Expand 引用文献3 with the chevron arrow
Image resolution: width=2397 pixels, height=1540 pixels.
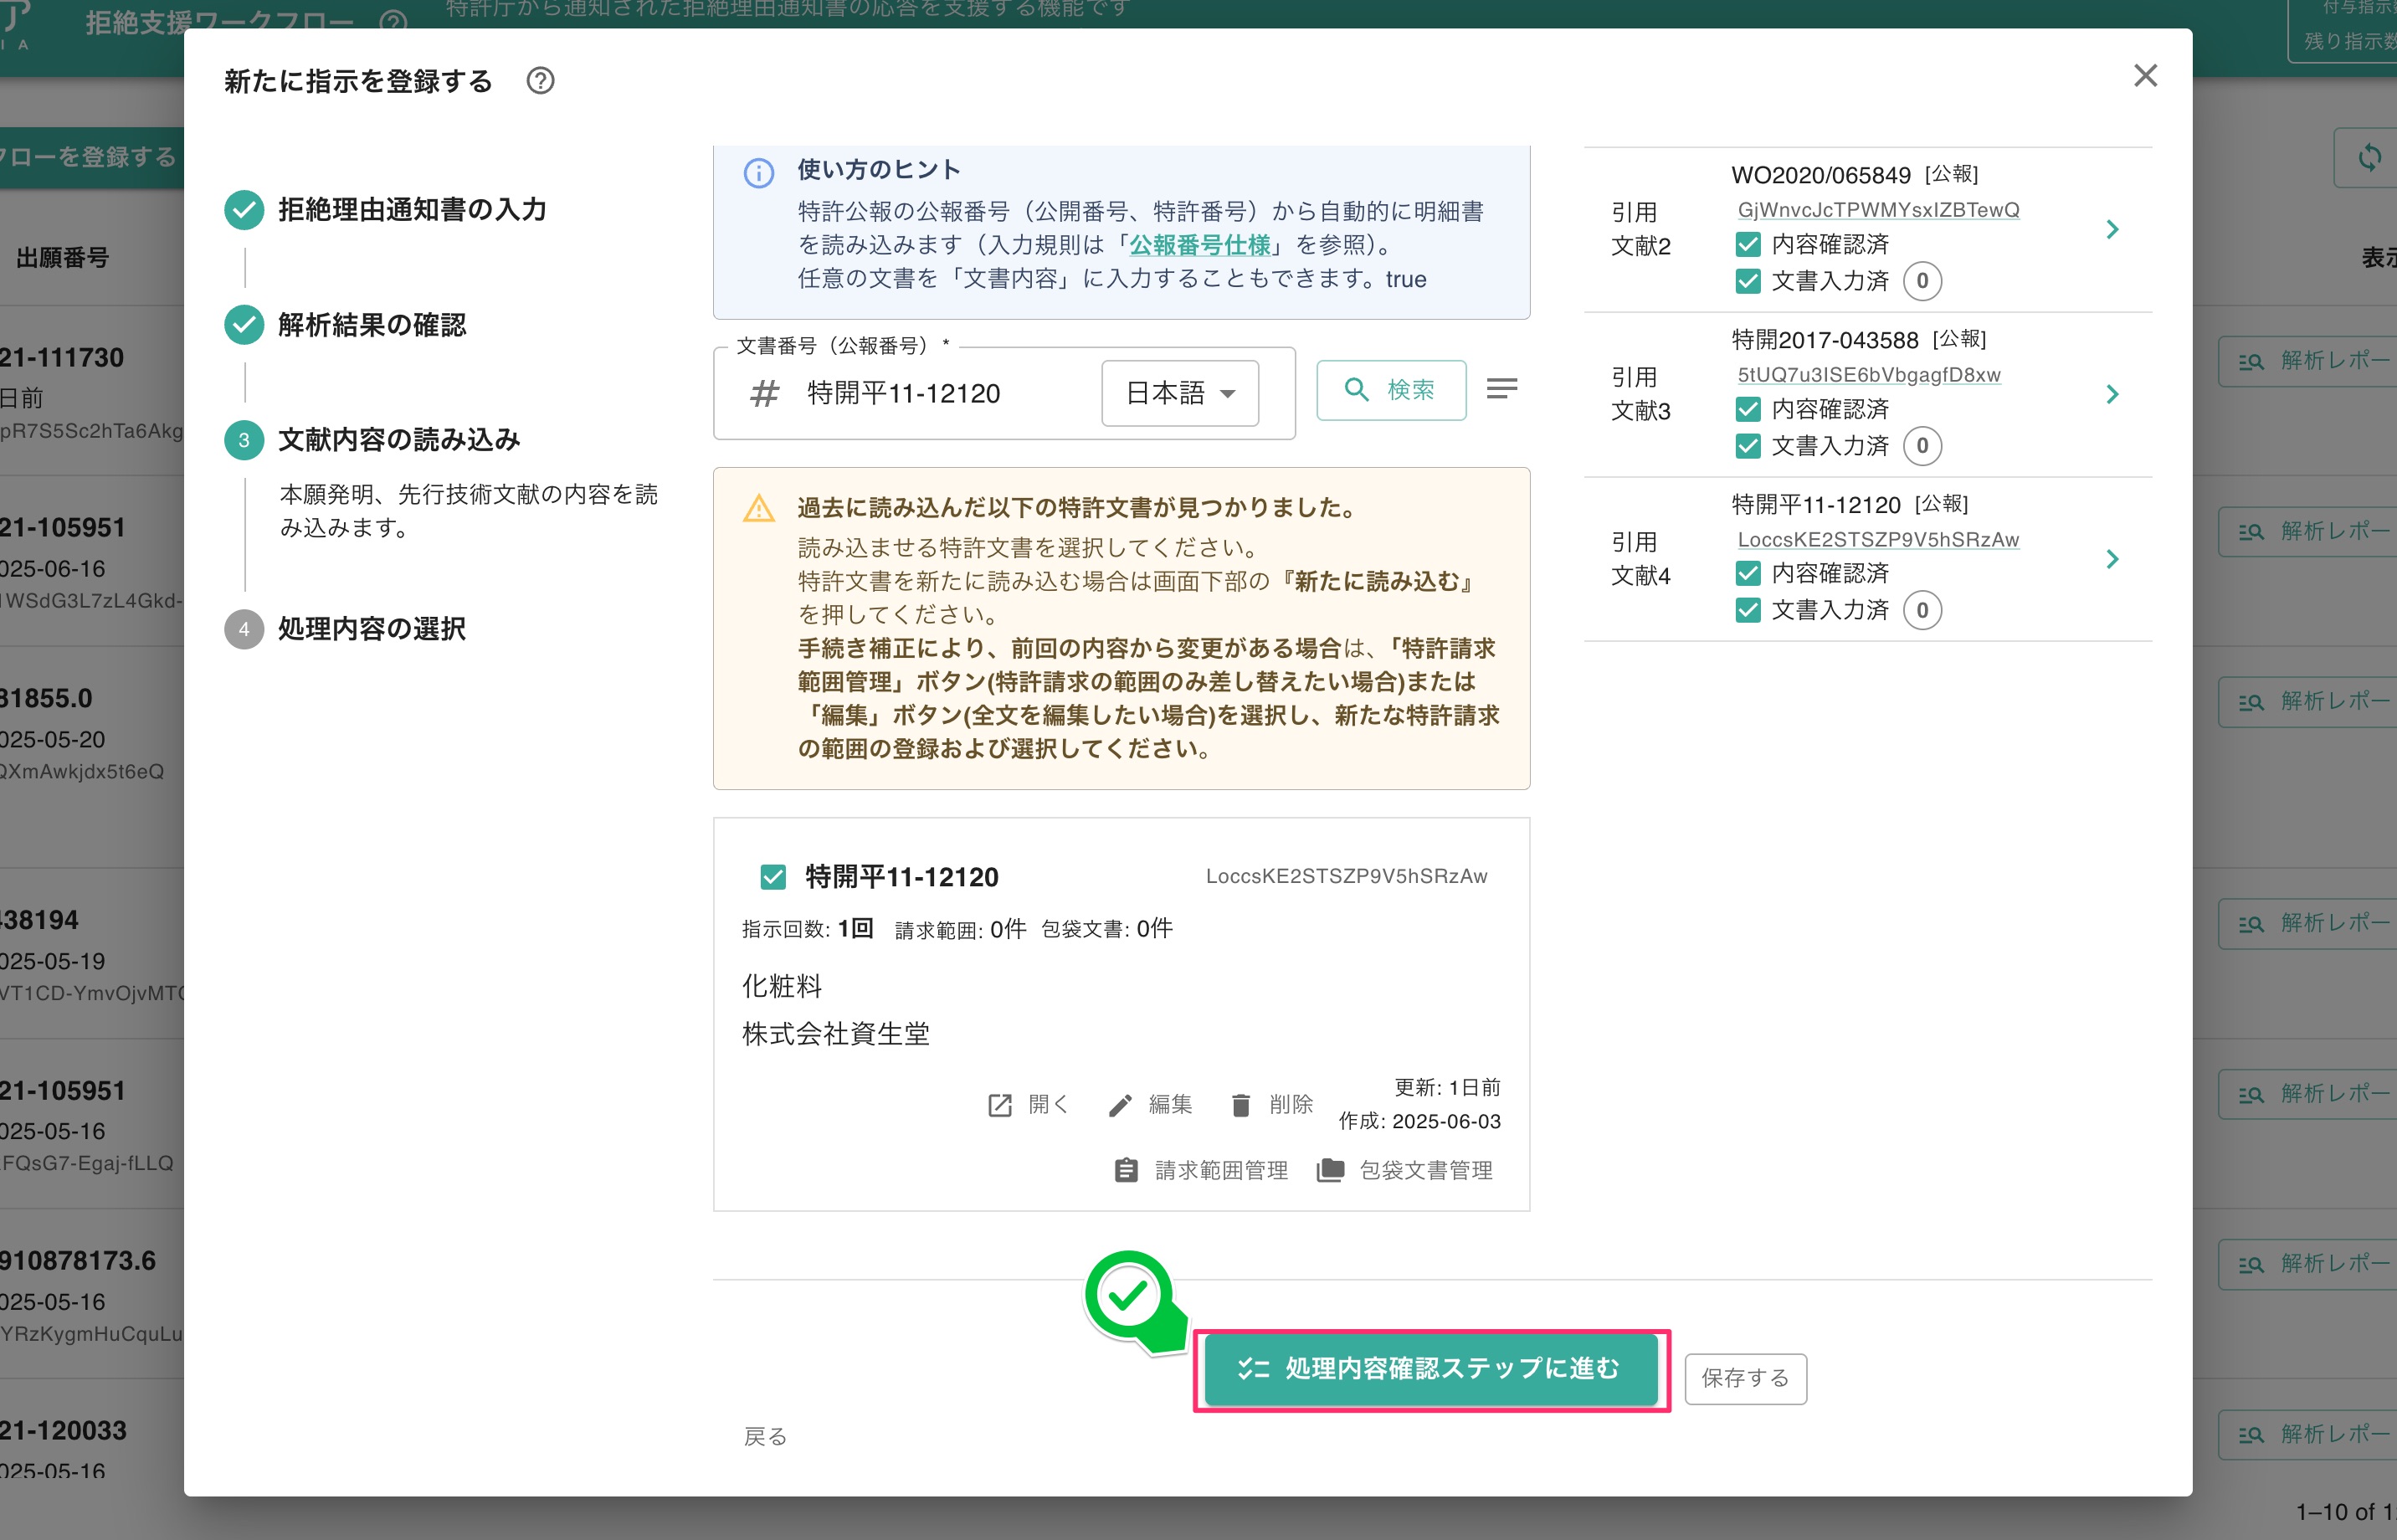(x=2112, y=394)
